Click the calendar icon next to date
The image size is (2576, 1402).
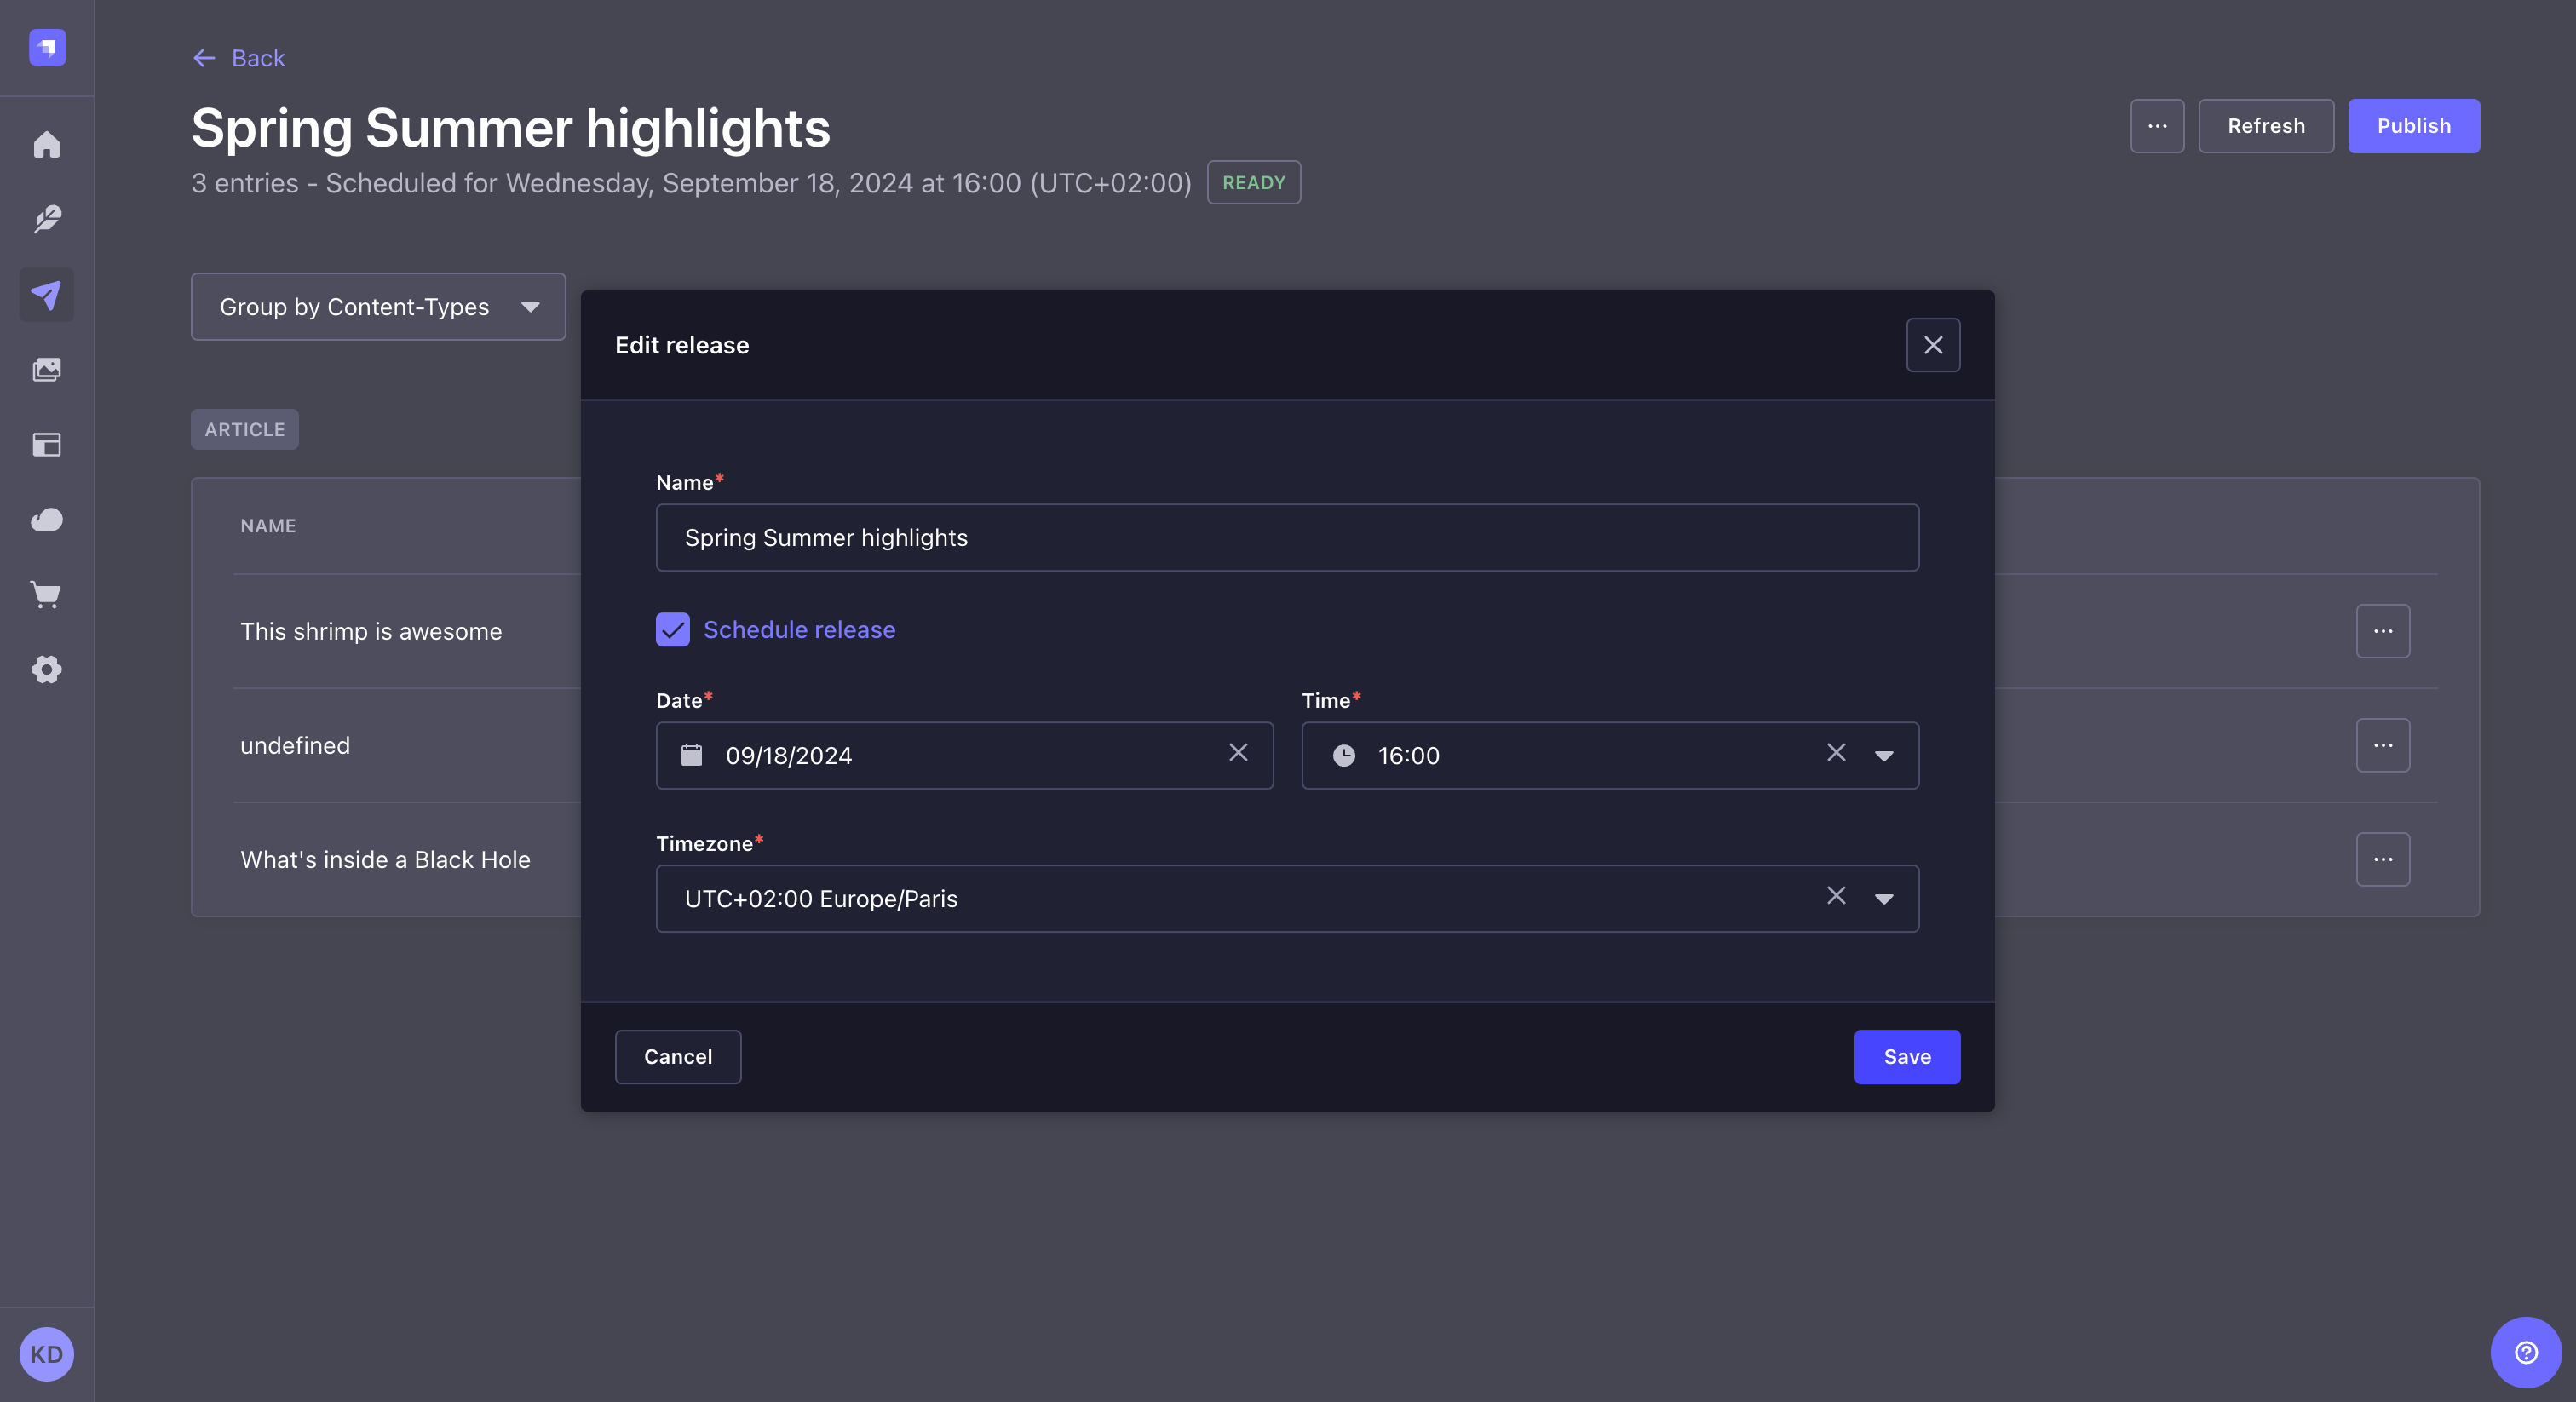691,755
